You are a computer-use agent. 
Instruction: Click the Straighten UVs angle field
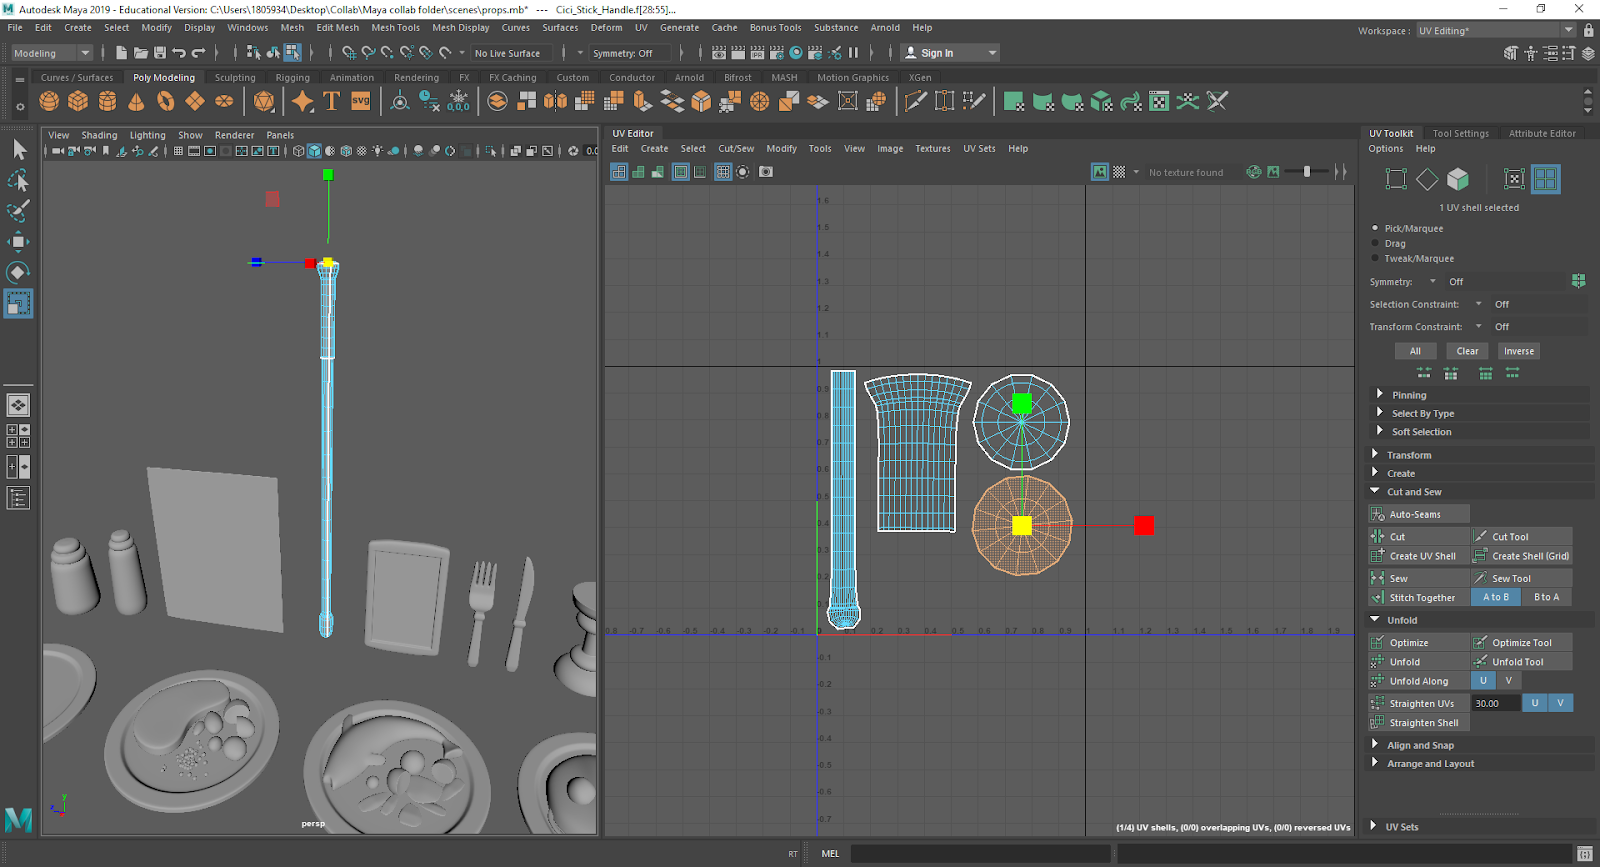pyautogui.click(x=1494, y=704)
